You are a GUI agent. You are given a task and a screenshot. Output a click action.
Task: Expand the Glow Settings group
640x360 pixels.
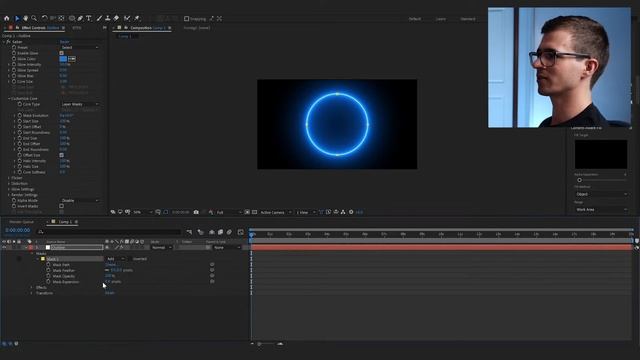(9, 189)
